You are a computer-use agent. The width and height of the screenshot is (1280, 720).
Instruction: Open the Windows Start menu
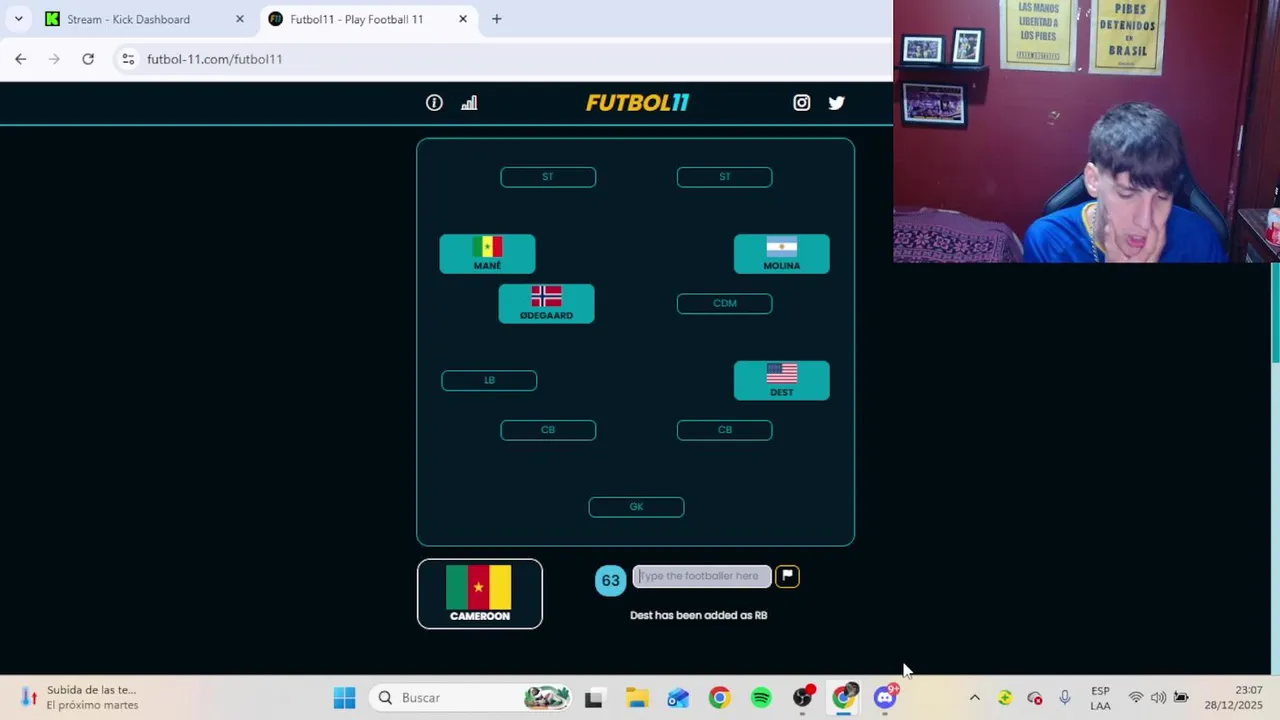(344, 697)
